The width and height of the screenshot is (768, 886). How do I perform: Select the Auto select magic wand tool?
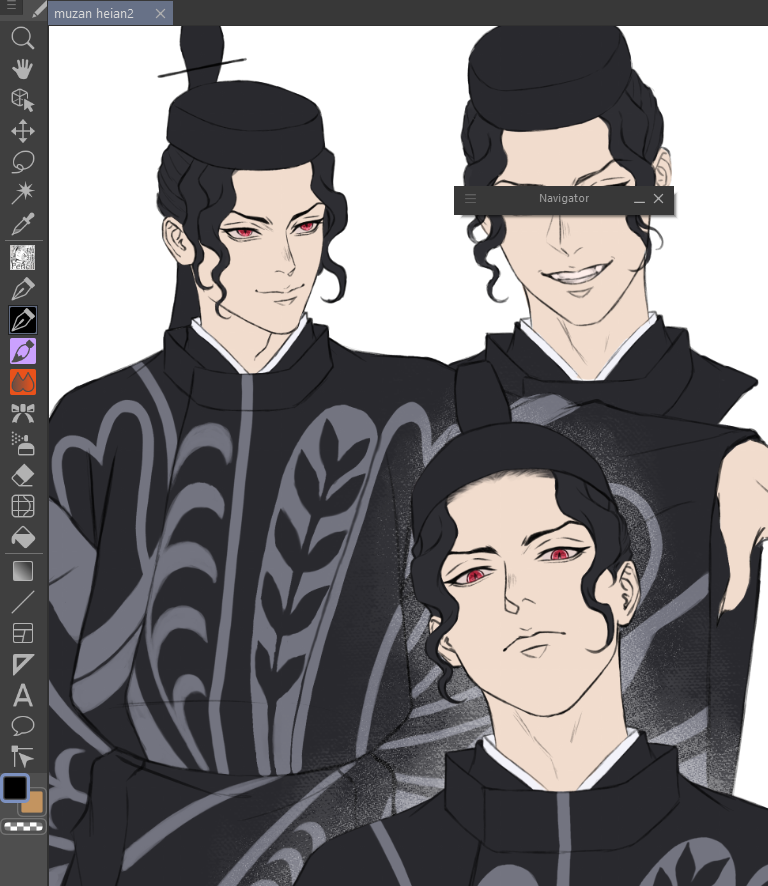[23, 192]
